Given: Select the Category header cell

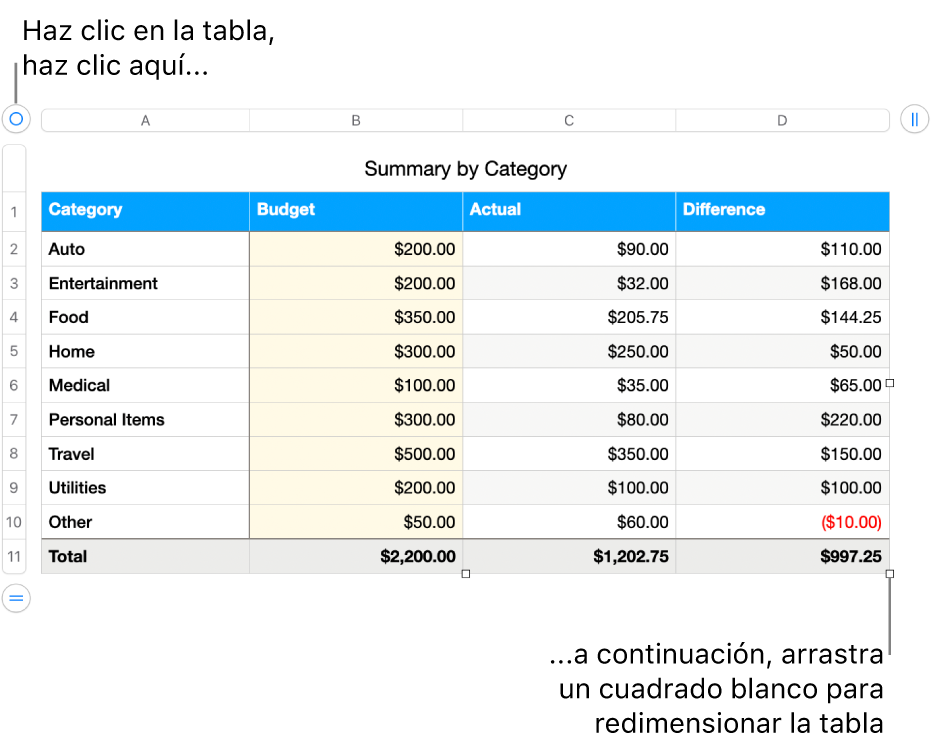Looking at the screenshot, I should [x=145, y=211].
